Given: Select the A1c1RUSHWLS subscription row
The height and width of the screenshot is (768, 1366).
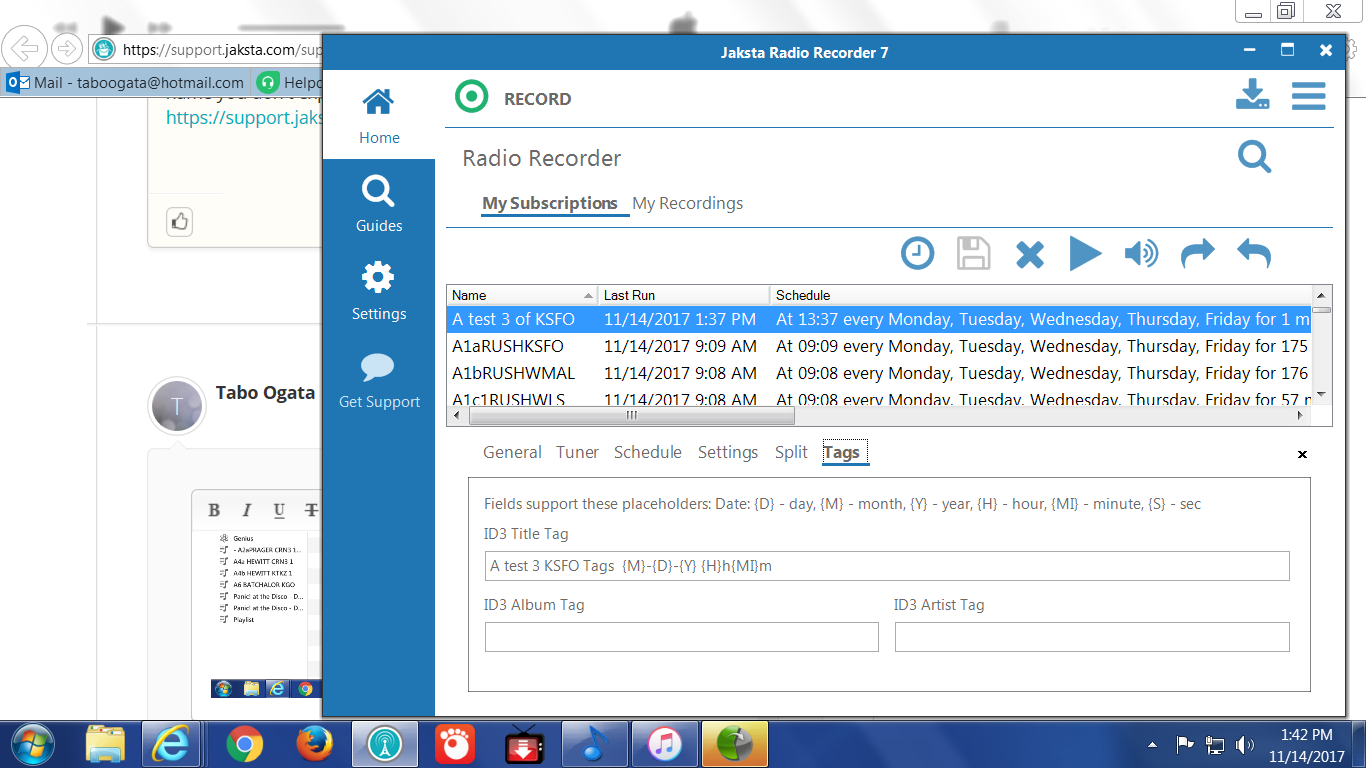Looking at the screenshot, I should click(879, 398).
